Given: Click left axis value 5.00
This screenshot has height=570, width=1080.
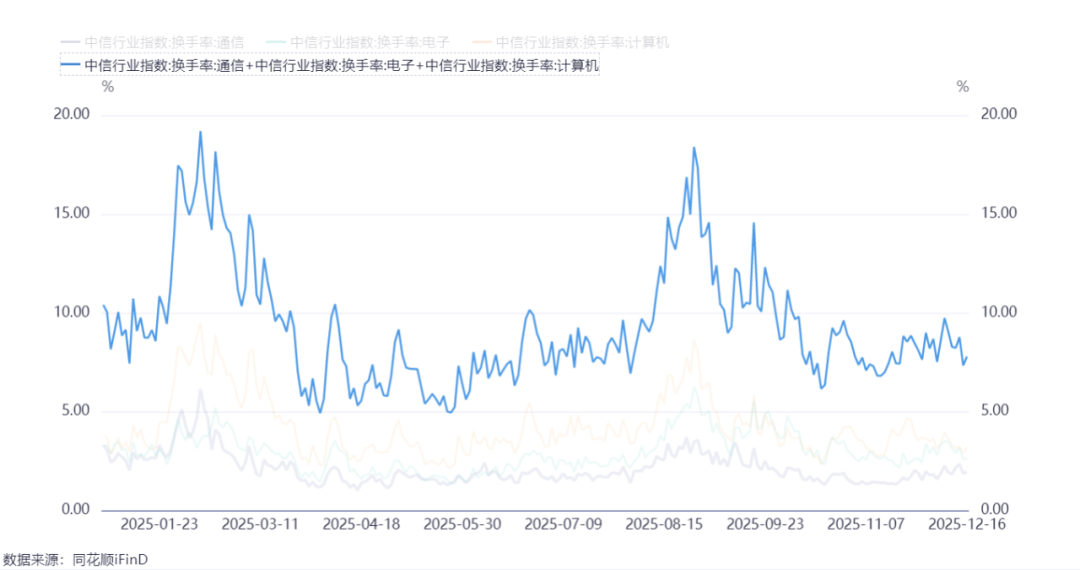Looking at the screenshot, I should [x=76, y=411].
